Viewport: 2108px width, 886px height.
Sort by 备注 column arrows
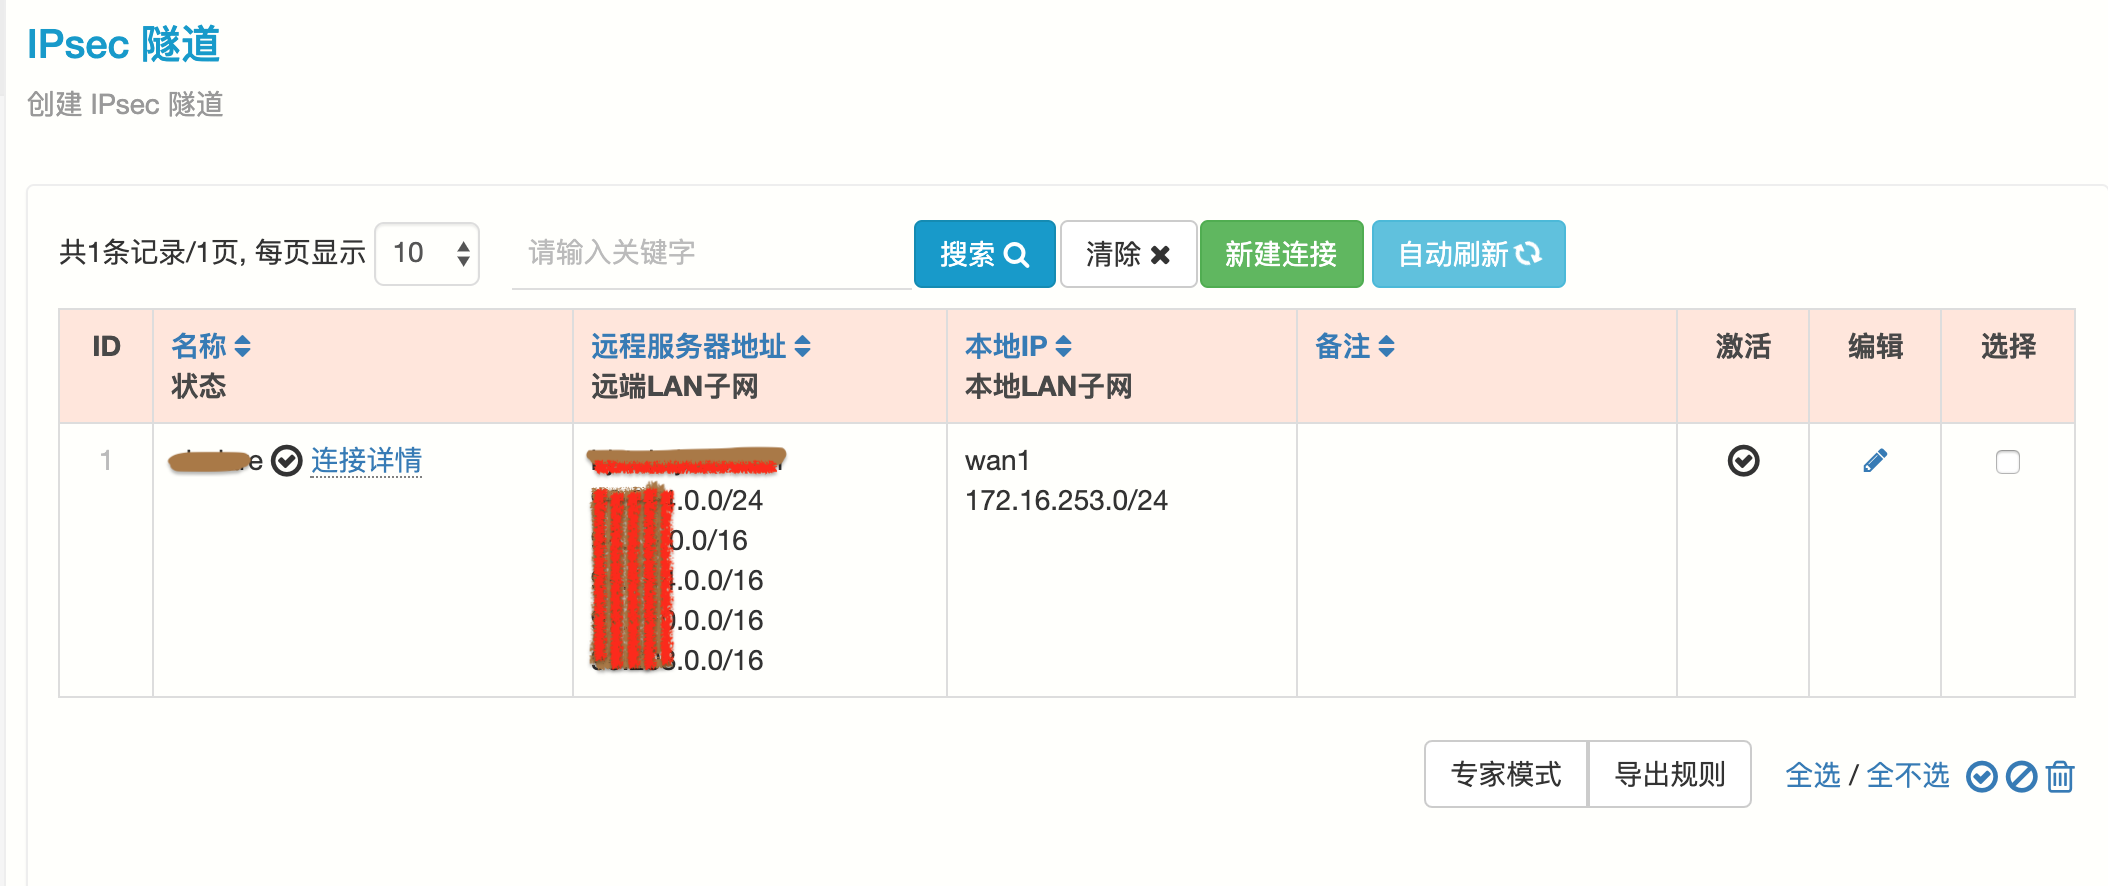coord(1386,347)
